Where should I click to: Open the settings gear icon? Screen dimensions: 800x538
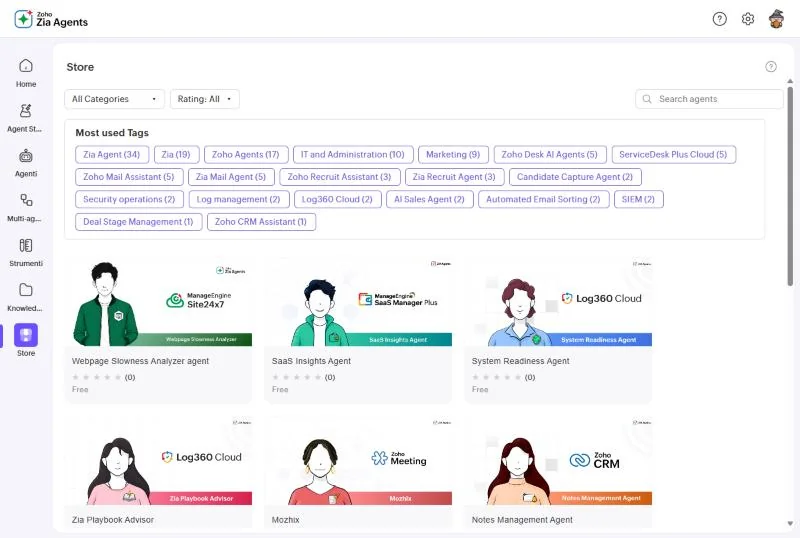(748, 19)
